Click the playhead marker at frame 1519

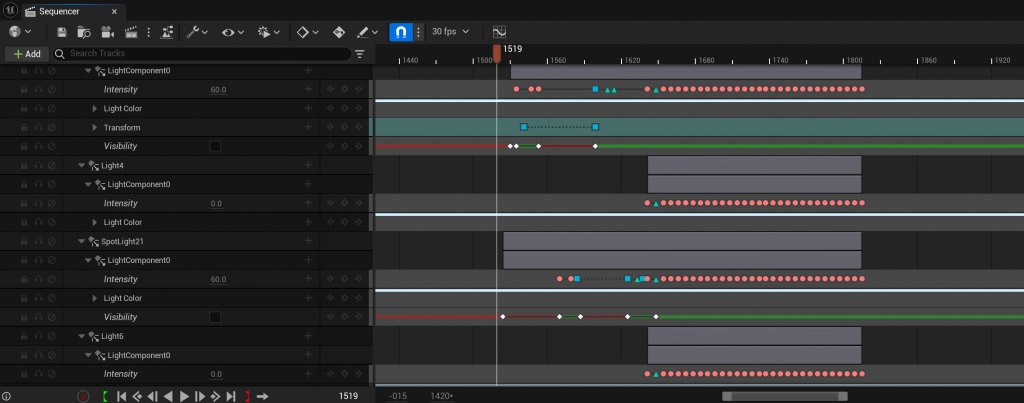[497, 52]
